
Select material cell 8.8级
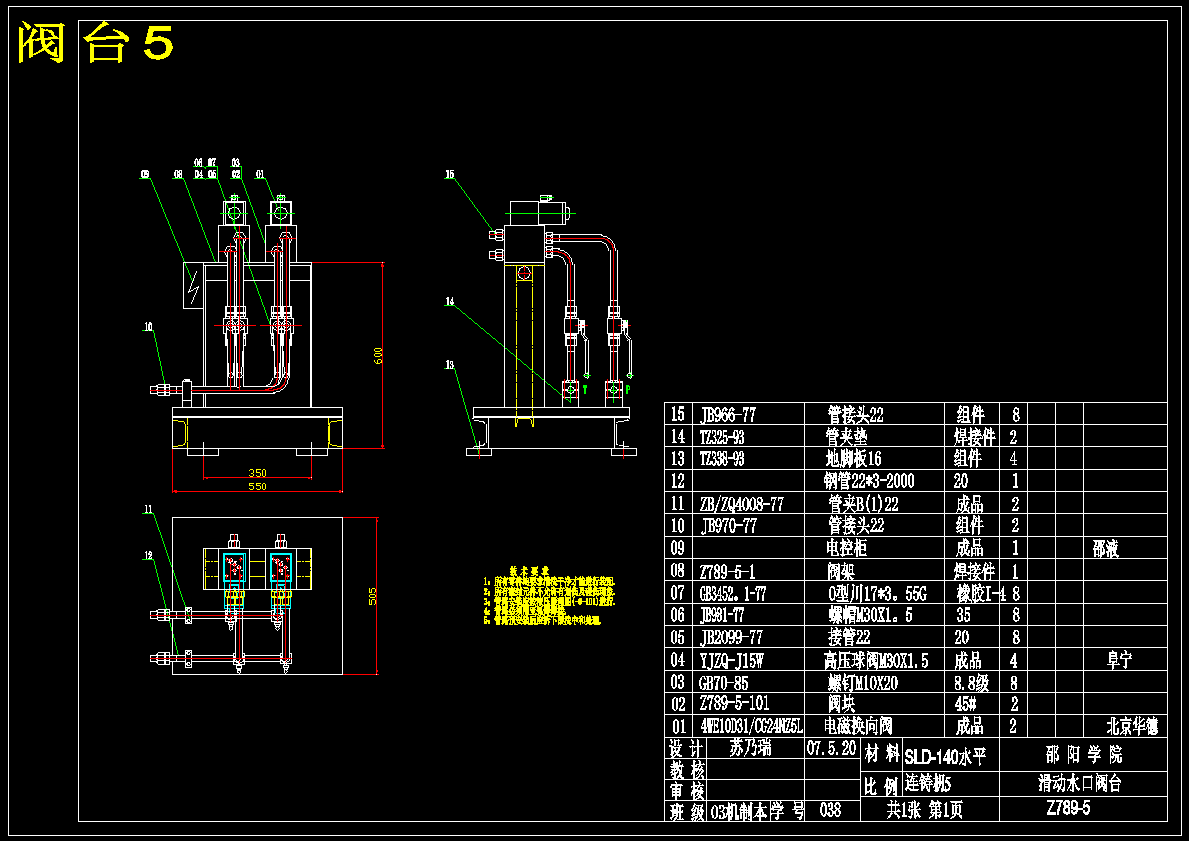[971, 683]
